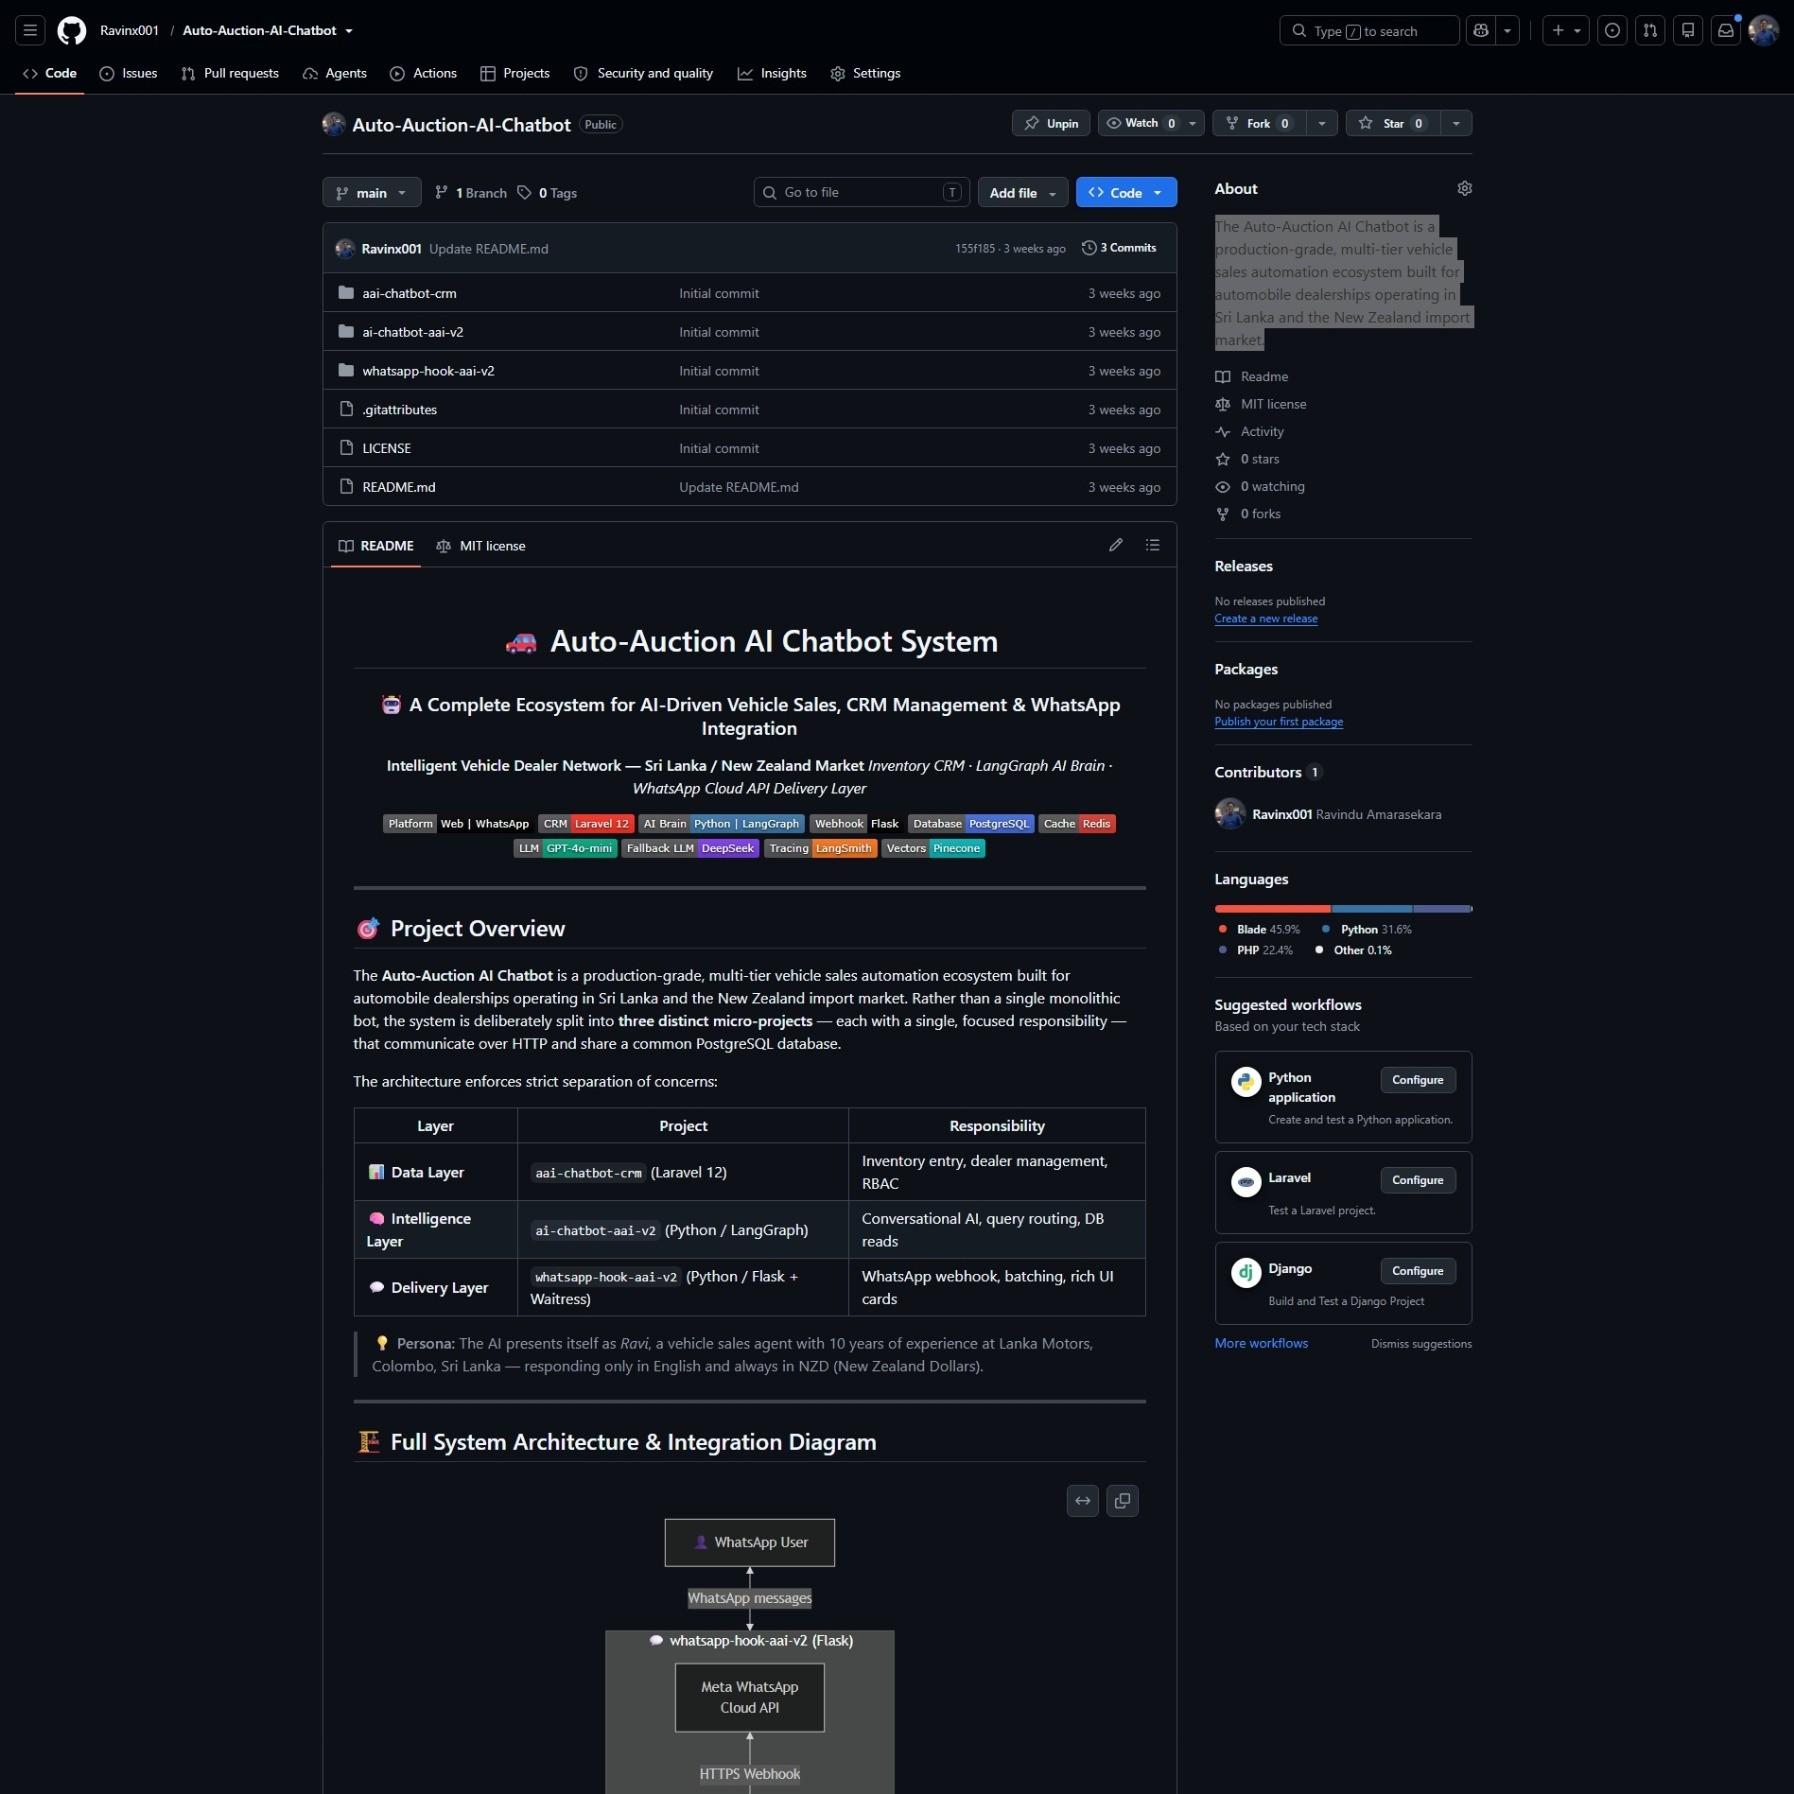Open the ai-chatbot-aai-v2 folder

(x=412, y=332)
